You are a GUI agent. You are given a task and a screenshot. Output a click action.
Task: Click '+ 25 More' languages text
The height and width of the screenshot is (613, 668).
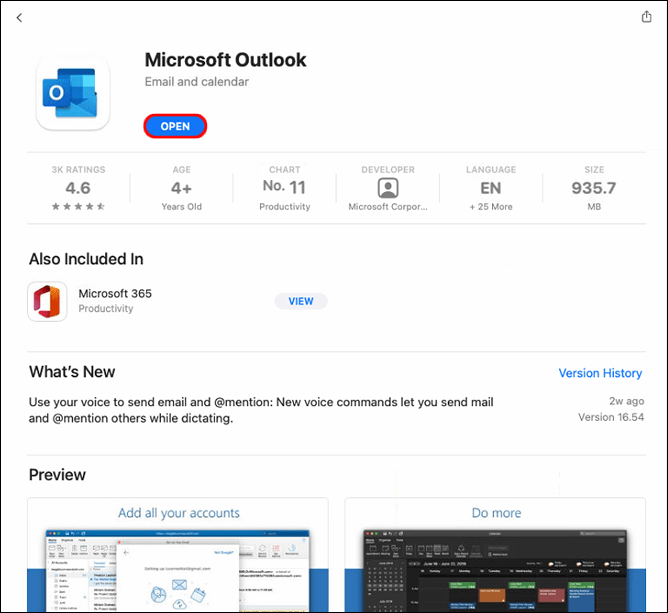pyautogui.click(x=491, y=207)
